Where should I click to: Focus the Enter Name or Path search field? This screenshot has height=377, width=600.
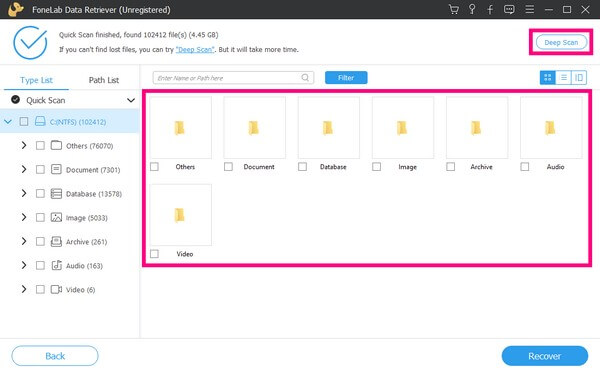click(233, 78)
